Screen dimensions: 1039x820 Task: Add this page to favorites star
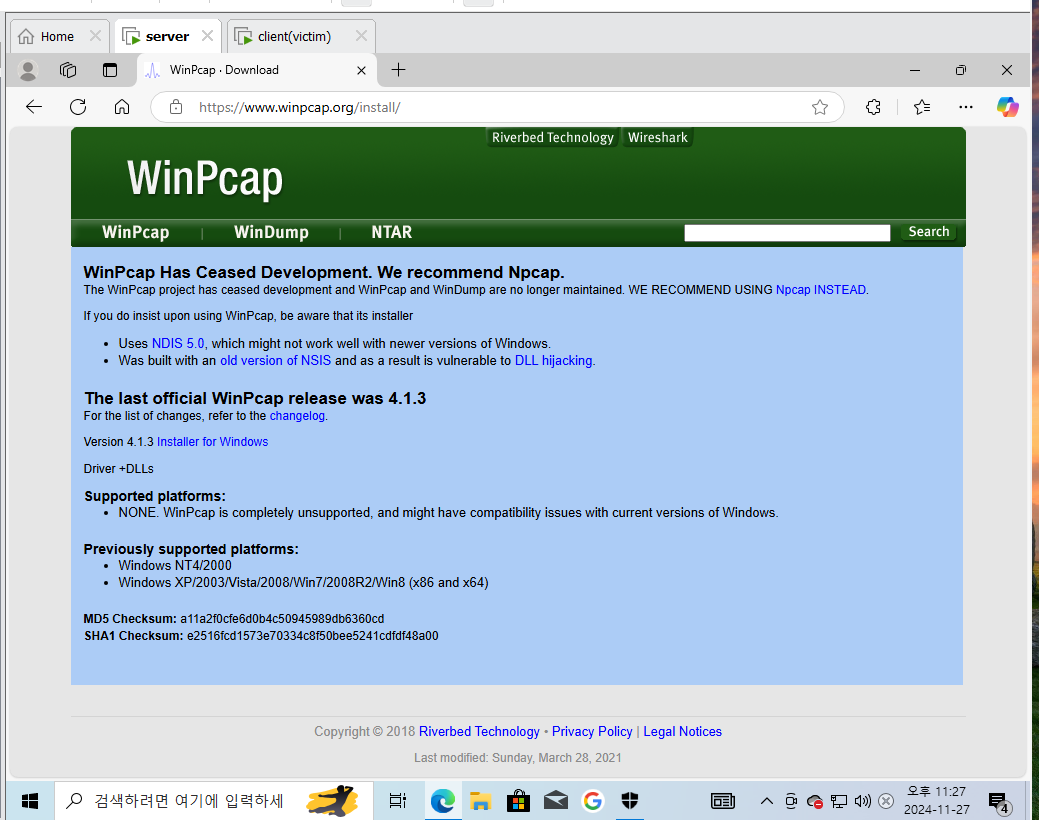820,107
